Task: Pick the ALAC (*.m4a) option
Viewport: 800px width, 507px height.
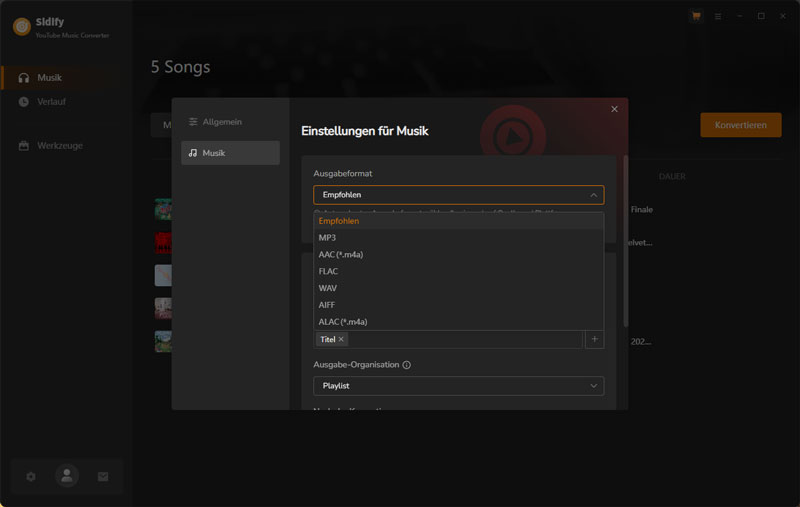Action: pos(343,322)
